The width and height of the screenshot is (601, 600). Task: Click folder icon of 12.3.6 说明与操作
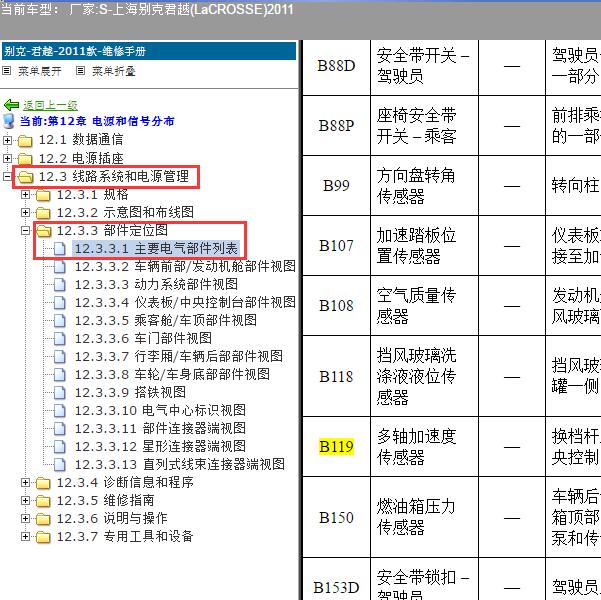(43, 519)
